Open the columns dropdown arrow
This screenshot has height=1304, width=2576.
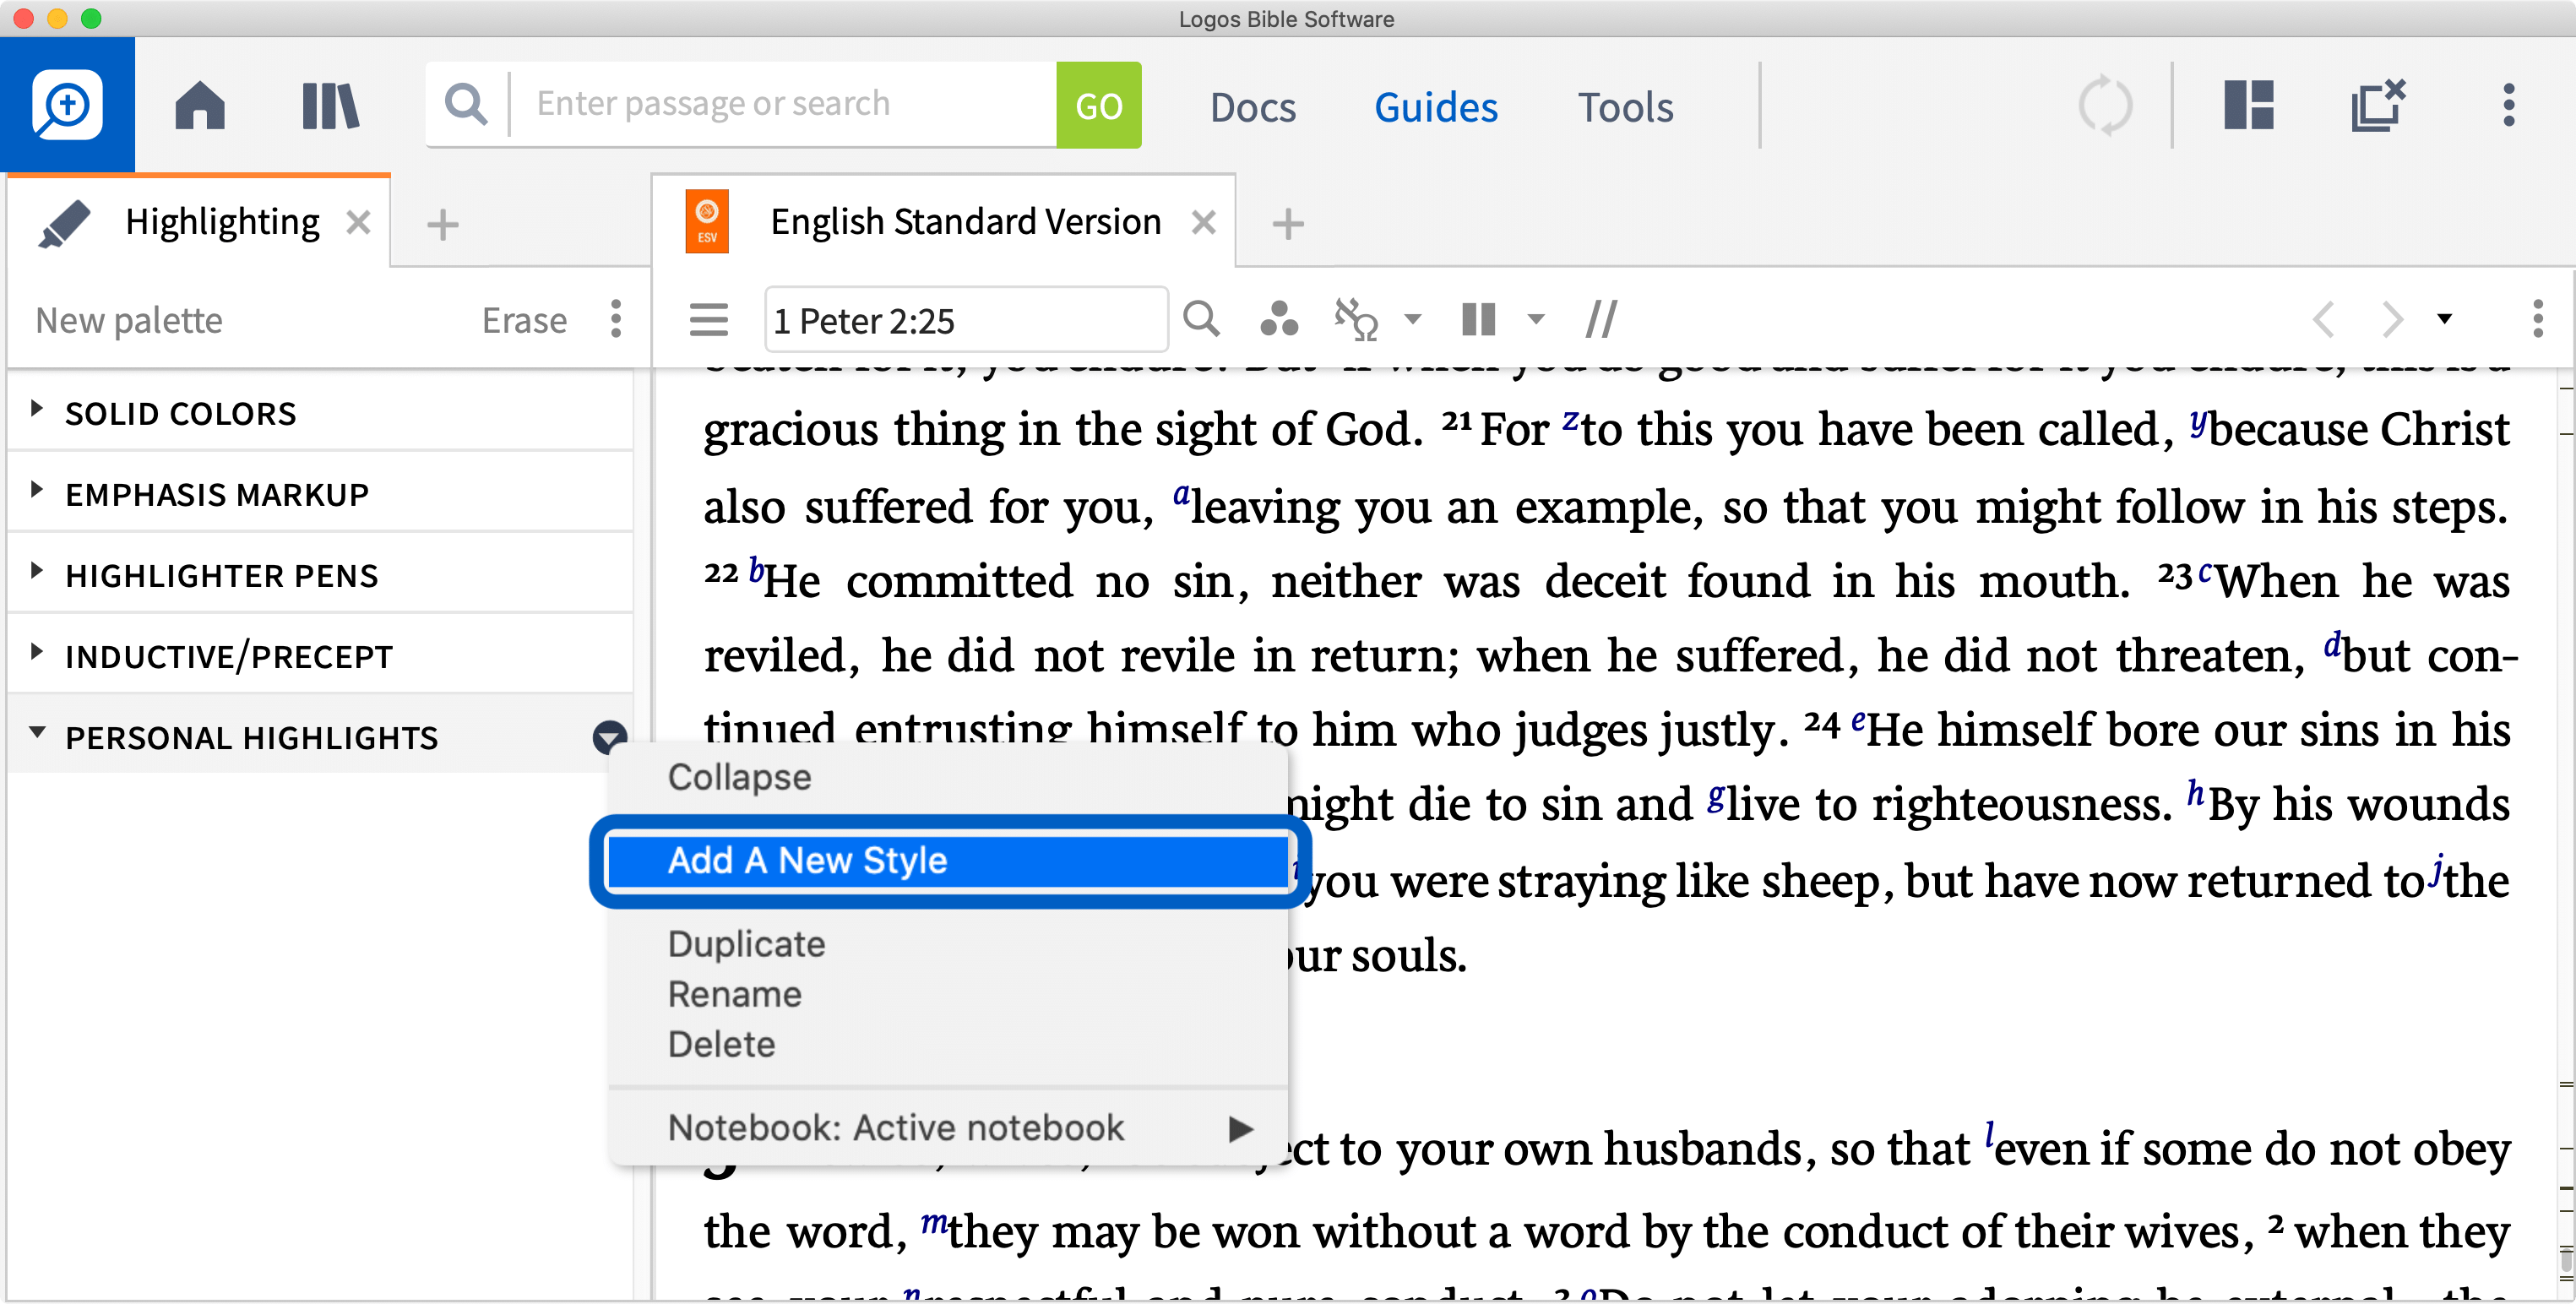tap(1536, 320)
